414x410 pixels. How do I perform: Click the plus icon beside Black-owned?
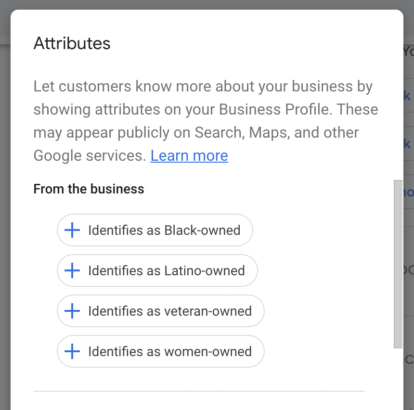point(72,230)
